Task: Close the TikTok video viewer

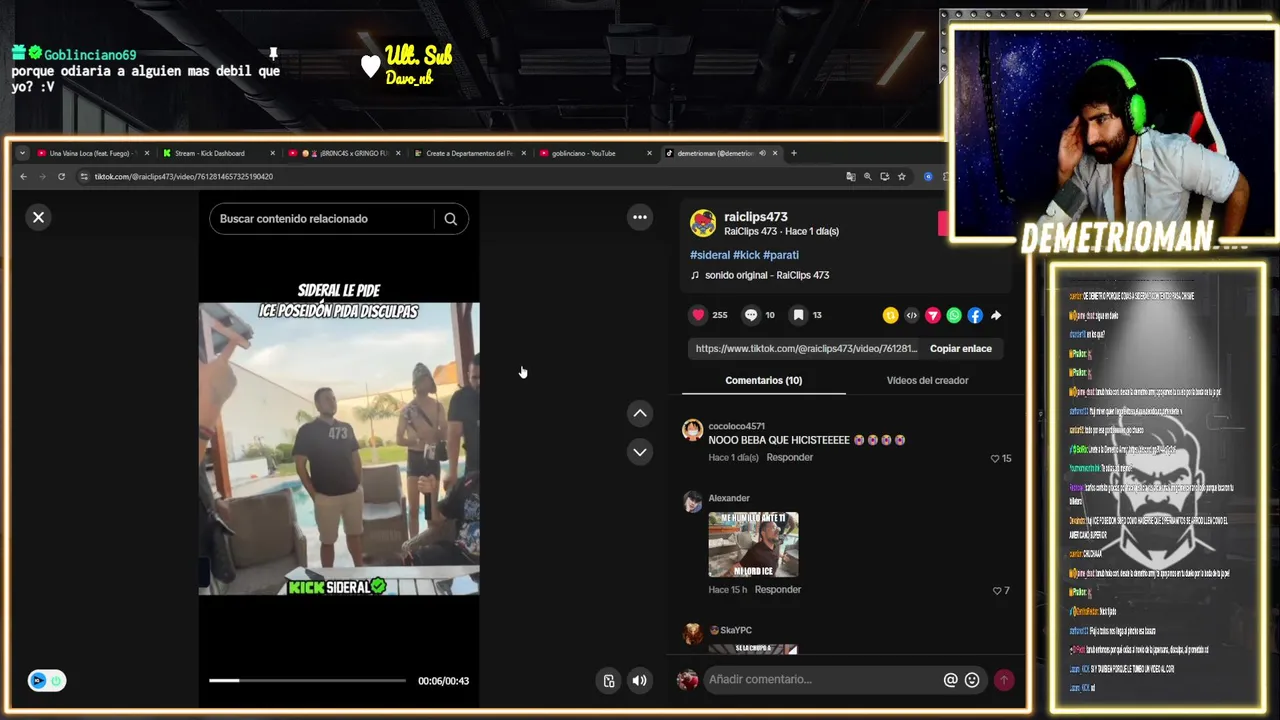Action: pos(38,217)
